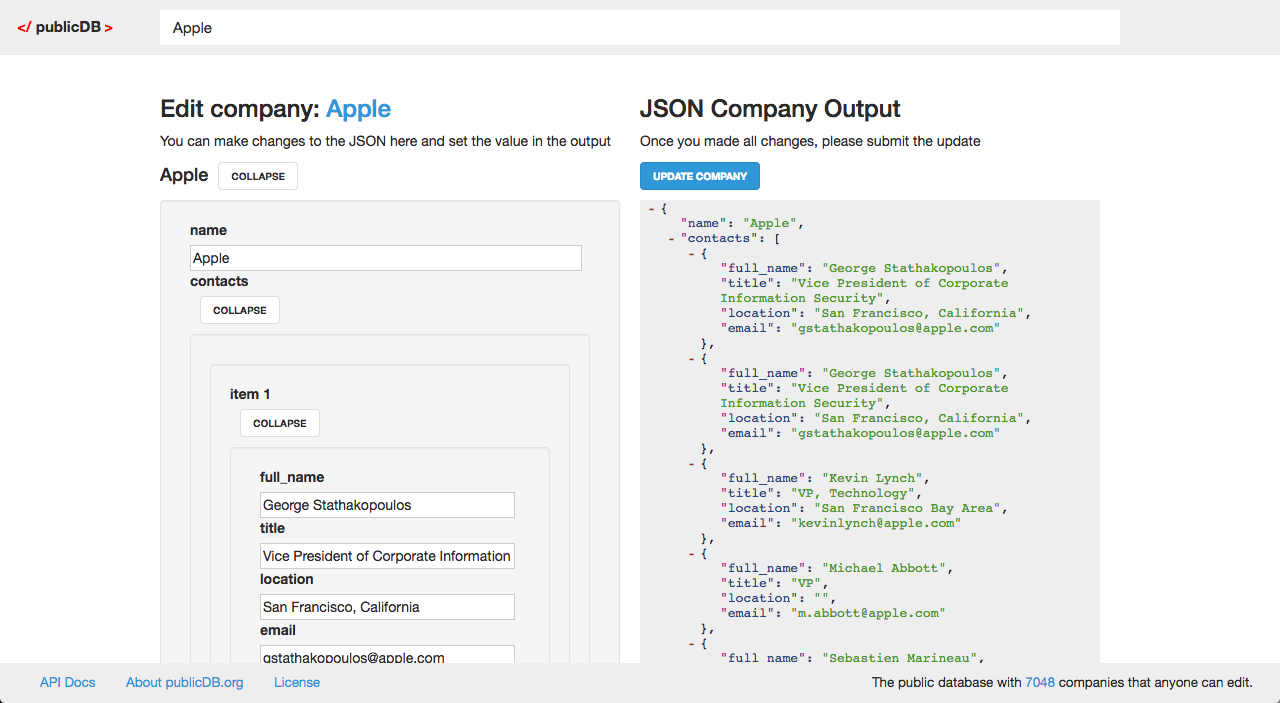This screenshot has width=1280, height=703.
Task: Edit the location field San Francisco, California
Action: 387,607
